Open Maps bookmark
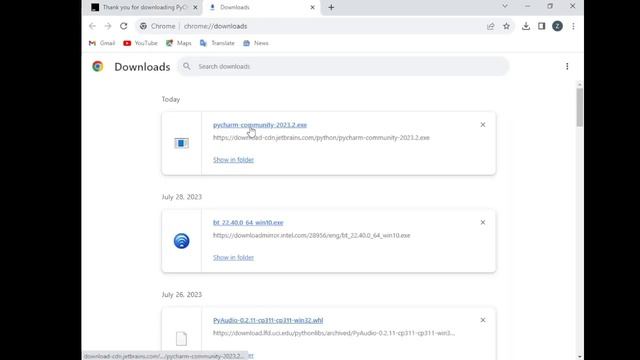 179,43
